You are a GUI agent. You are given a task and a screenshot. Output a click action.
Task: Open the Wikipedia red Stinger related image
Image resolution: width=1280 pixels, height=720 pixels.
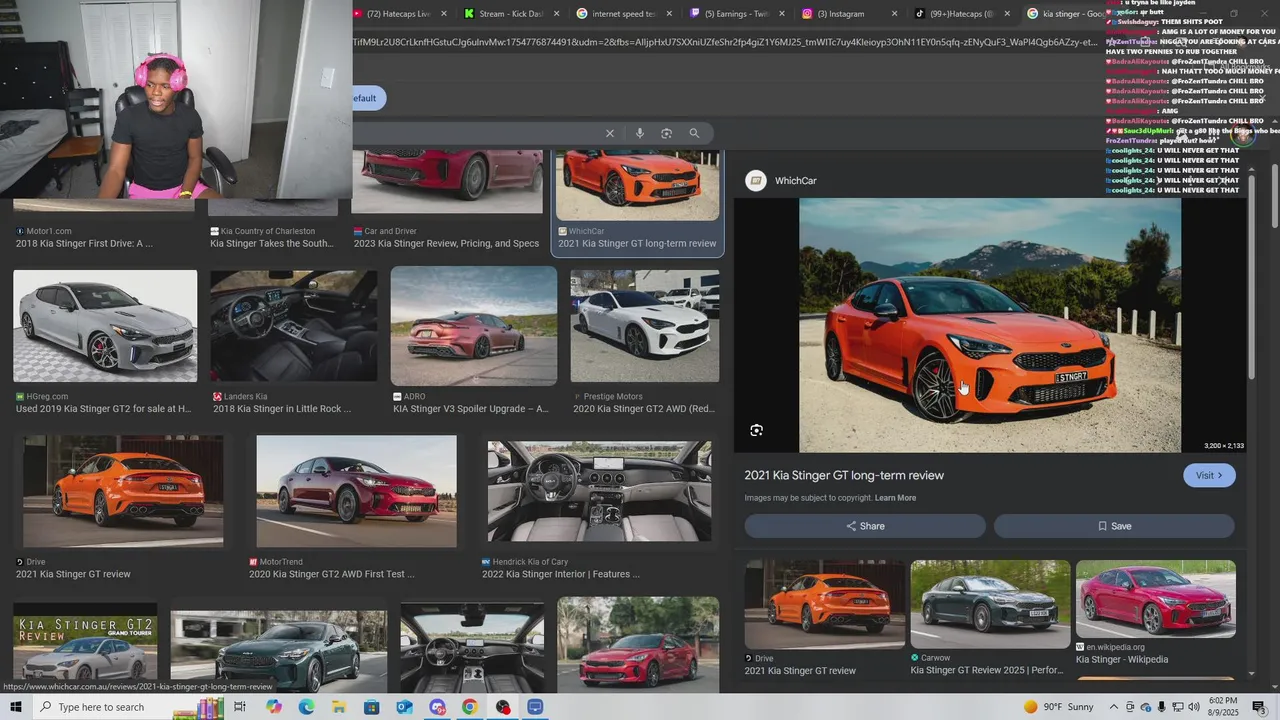[x=1156, y=598]
